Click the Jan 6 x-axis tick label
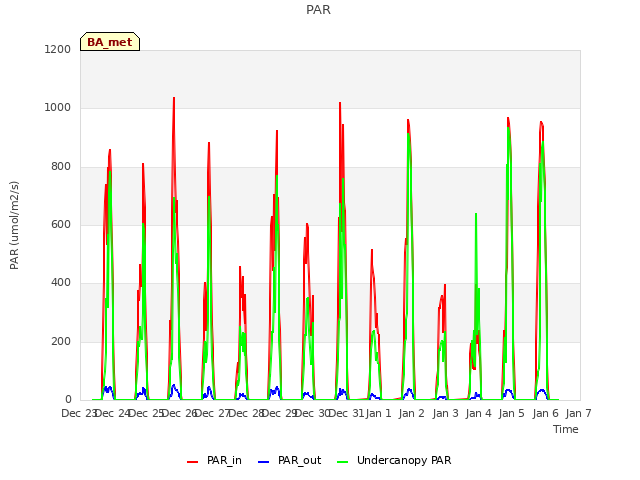Image resolution: width=640 pixels, height=480 pixels. [545, 413]
